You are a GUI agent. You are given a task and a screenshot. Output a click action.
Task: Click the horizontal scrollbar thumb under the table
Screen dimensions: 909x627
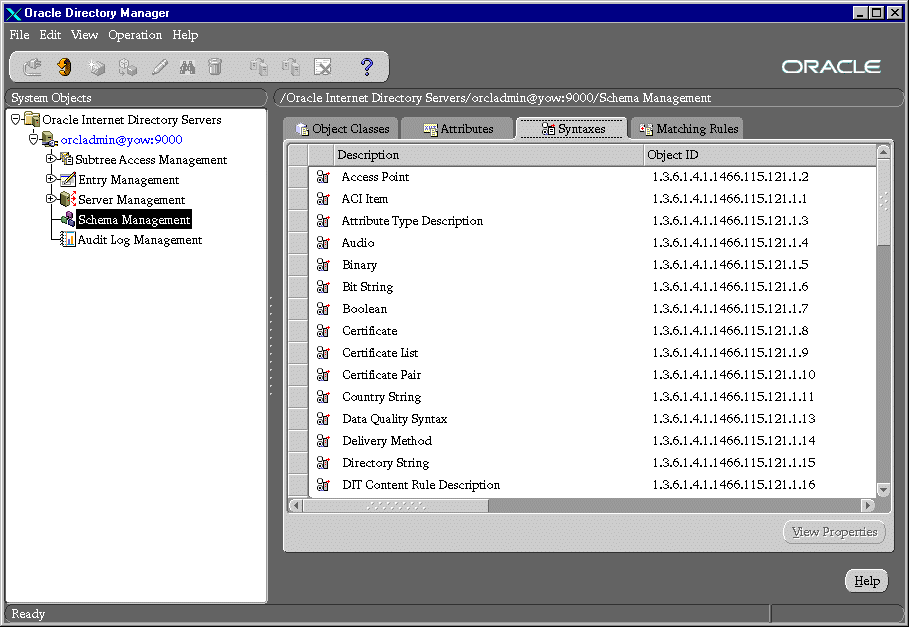pos(396,505)
